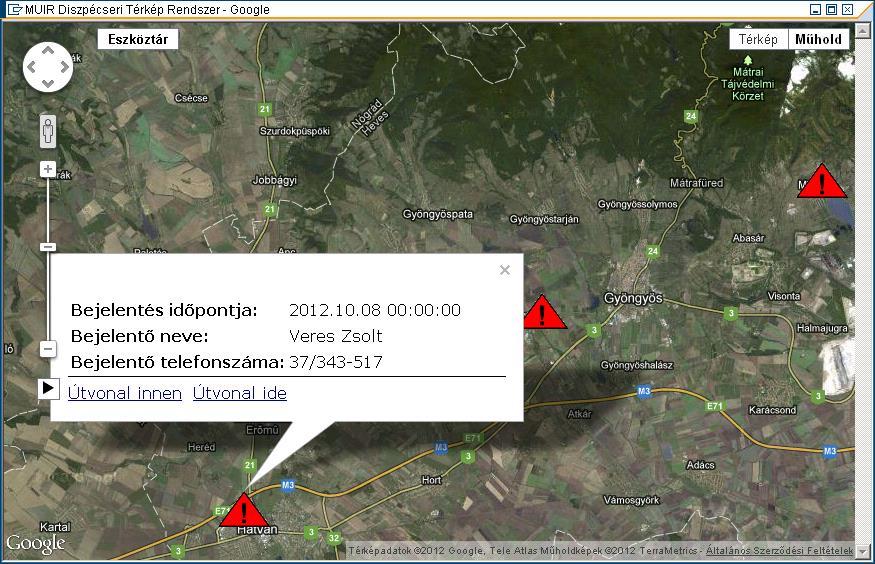This screenshot has height=564, width=875.
Task: Click the Mátrafüred town label
Action: (696, 183)
